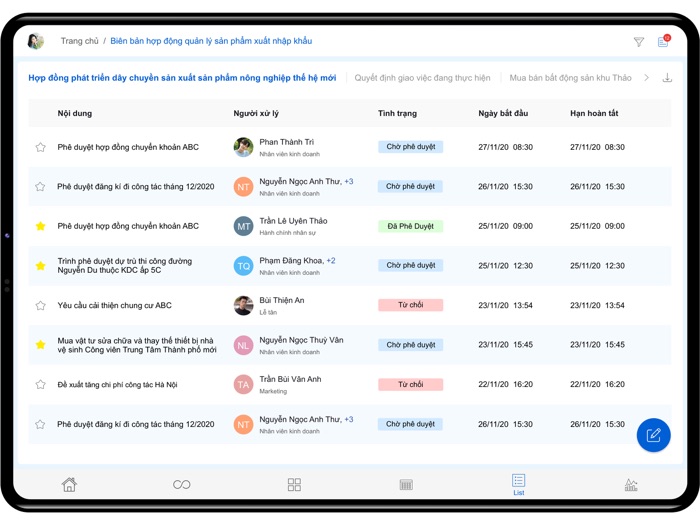Open the calendar board icon in bottom bar
This screenshot has width=700, height=525.
point(406,484)
